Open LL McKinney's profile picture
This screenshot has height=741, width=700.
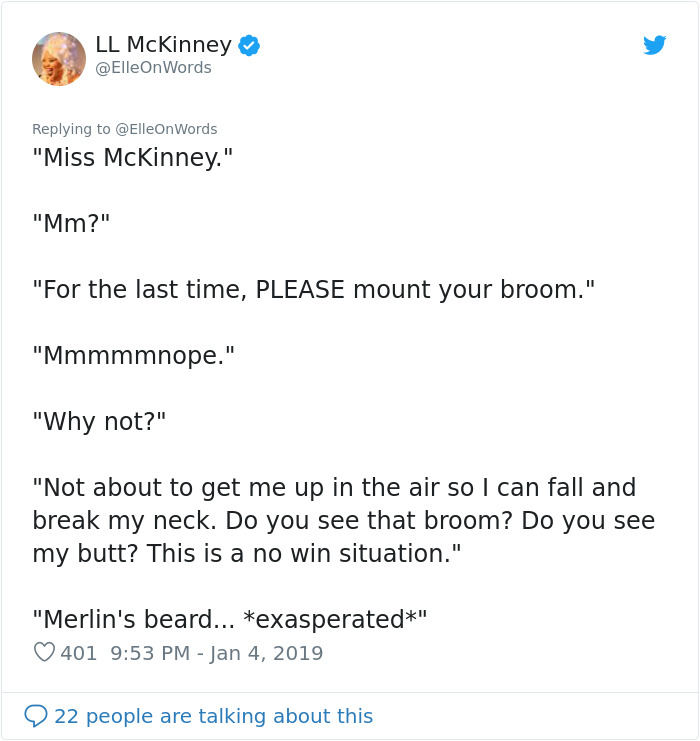(x=59, y=58)
